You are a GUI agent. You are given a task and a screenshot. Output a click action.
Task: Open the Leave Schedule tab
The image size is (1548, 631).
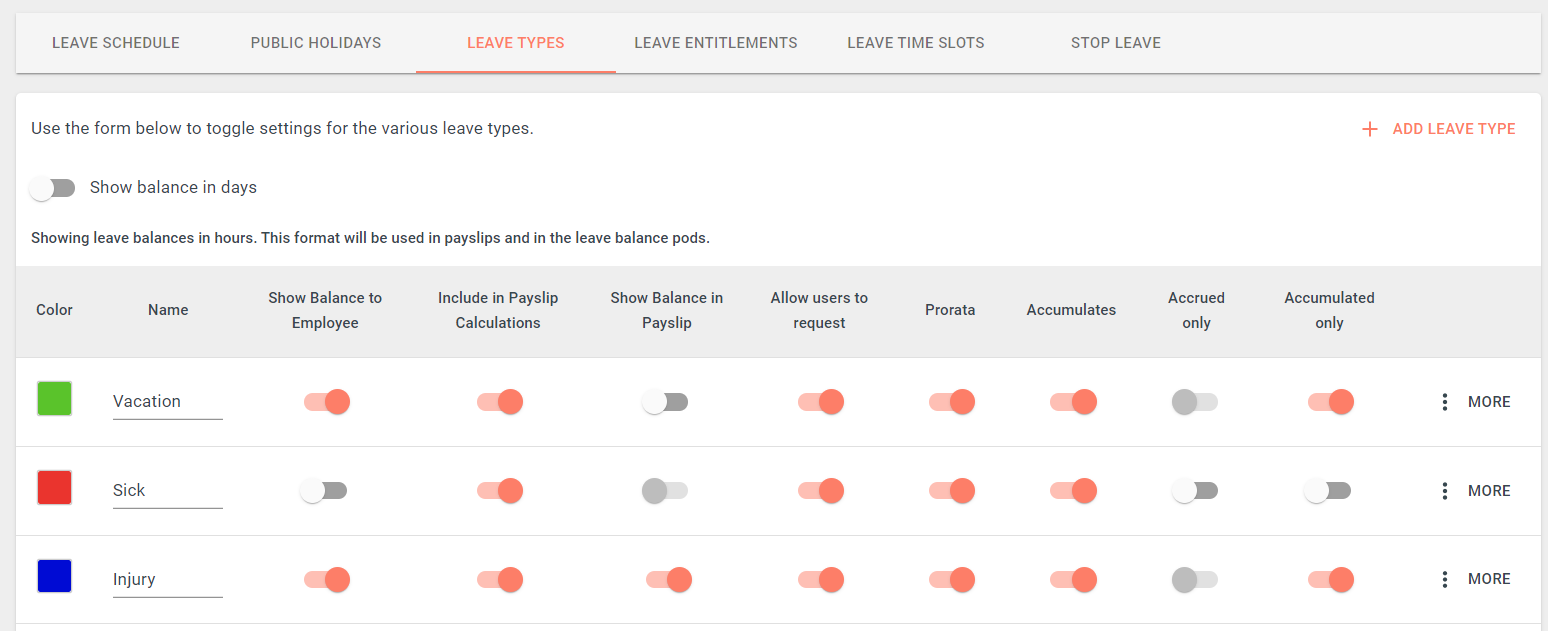pyautogui.click(x=116, y=43)
